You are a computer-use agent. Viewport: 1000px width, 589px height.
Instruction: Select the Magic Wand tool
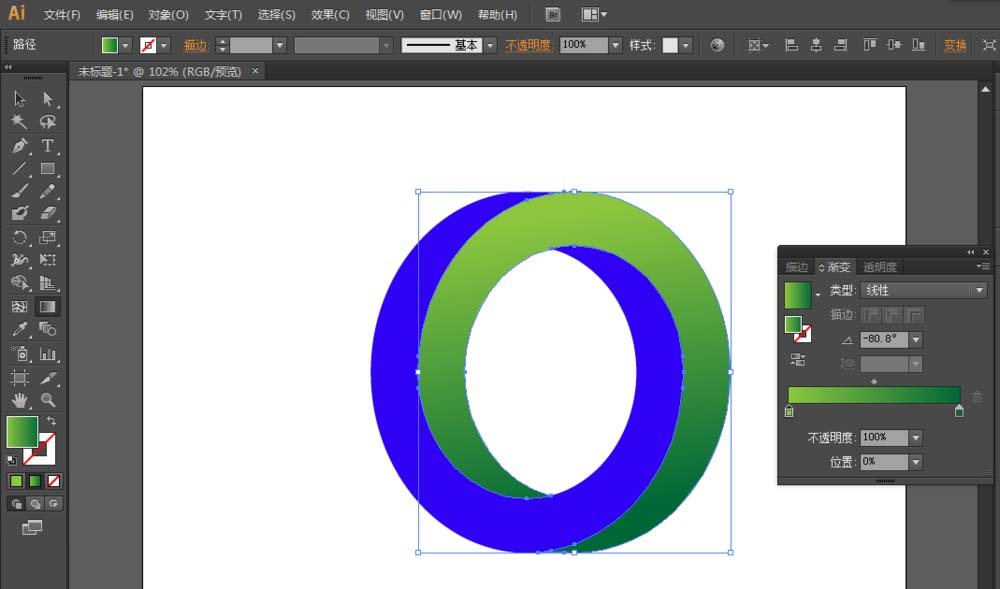(x=19, y=122)
